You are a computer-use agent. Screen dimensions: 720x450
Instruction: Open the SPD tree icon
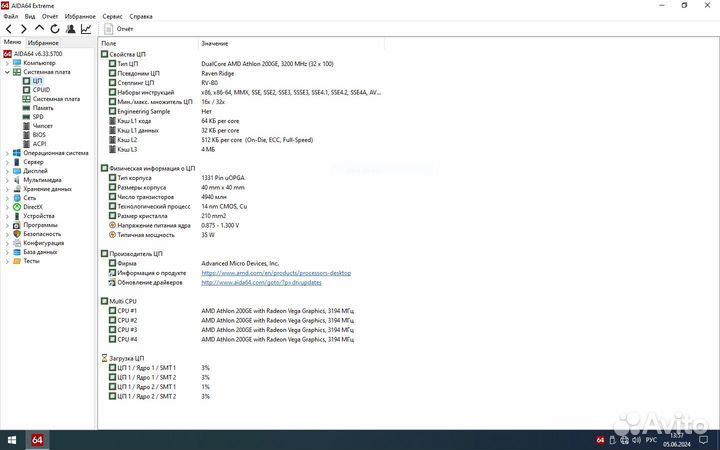click(26, 117)
